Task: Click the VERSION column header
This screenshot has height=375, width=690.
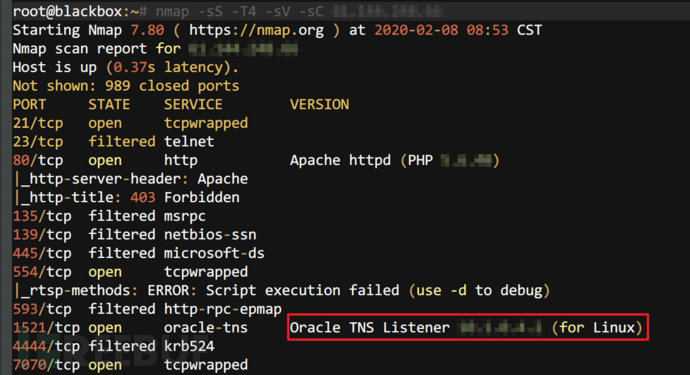Action: pos(319,104)
